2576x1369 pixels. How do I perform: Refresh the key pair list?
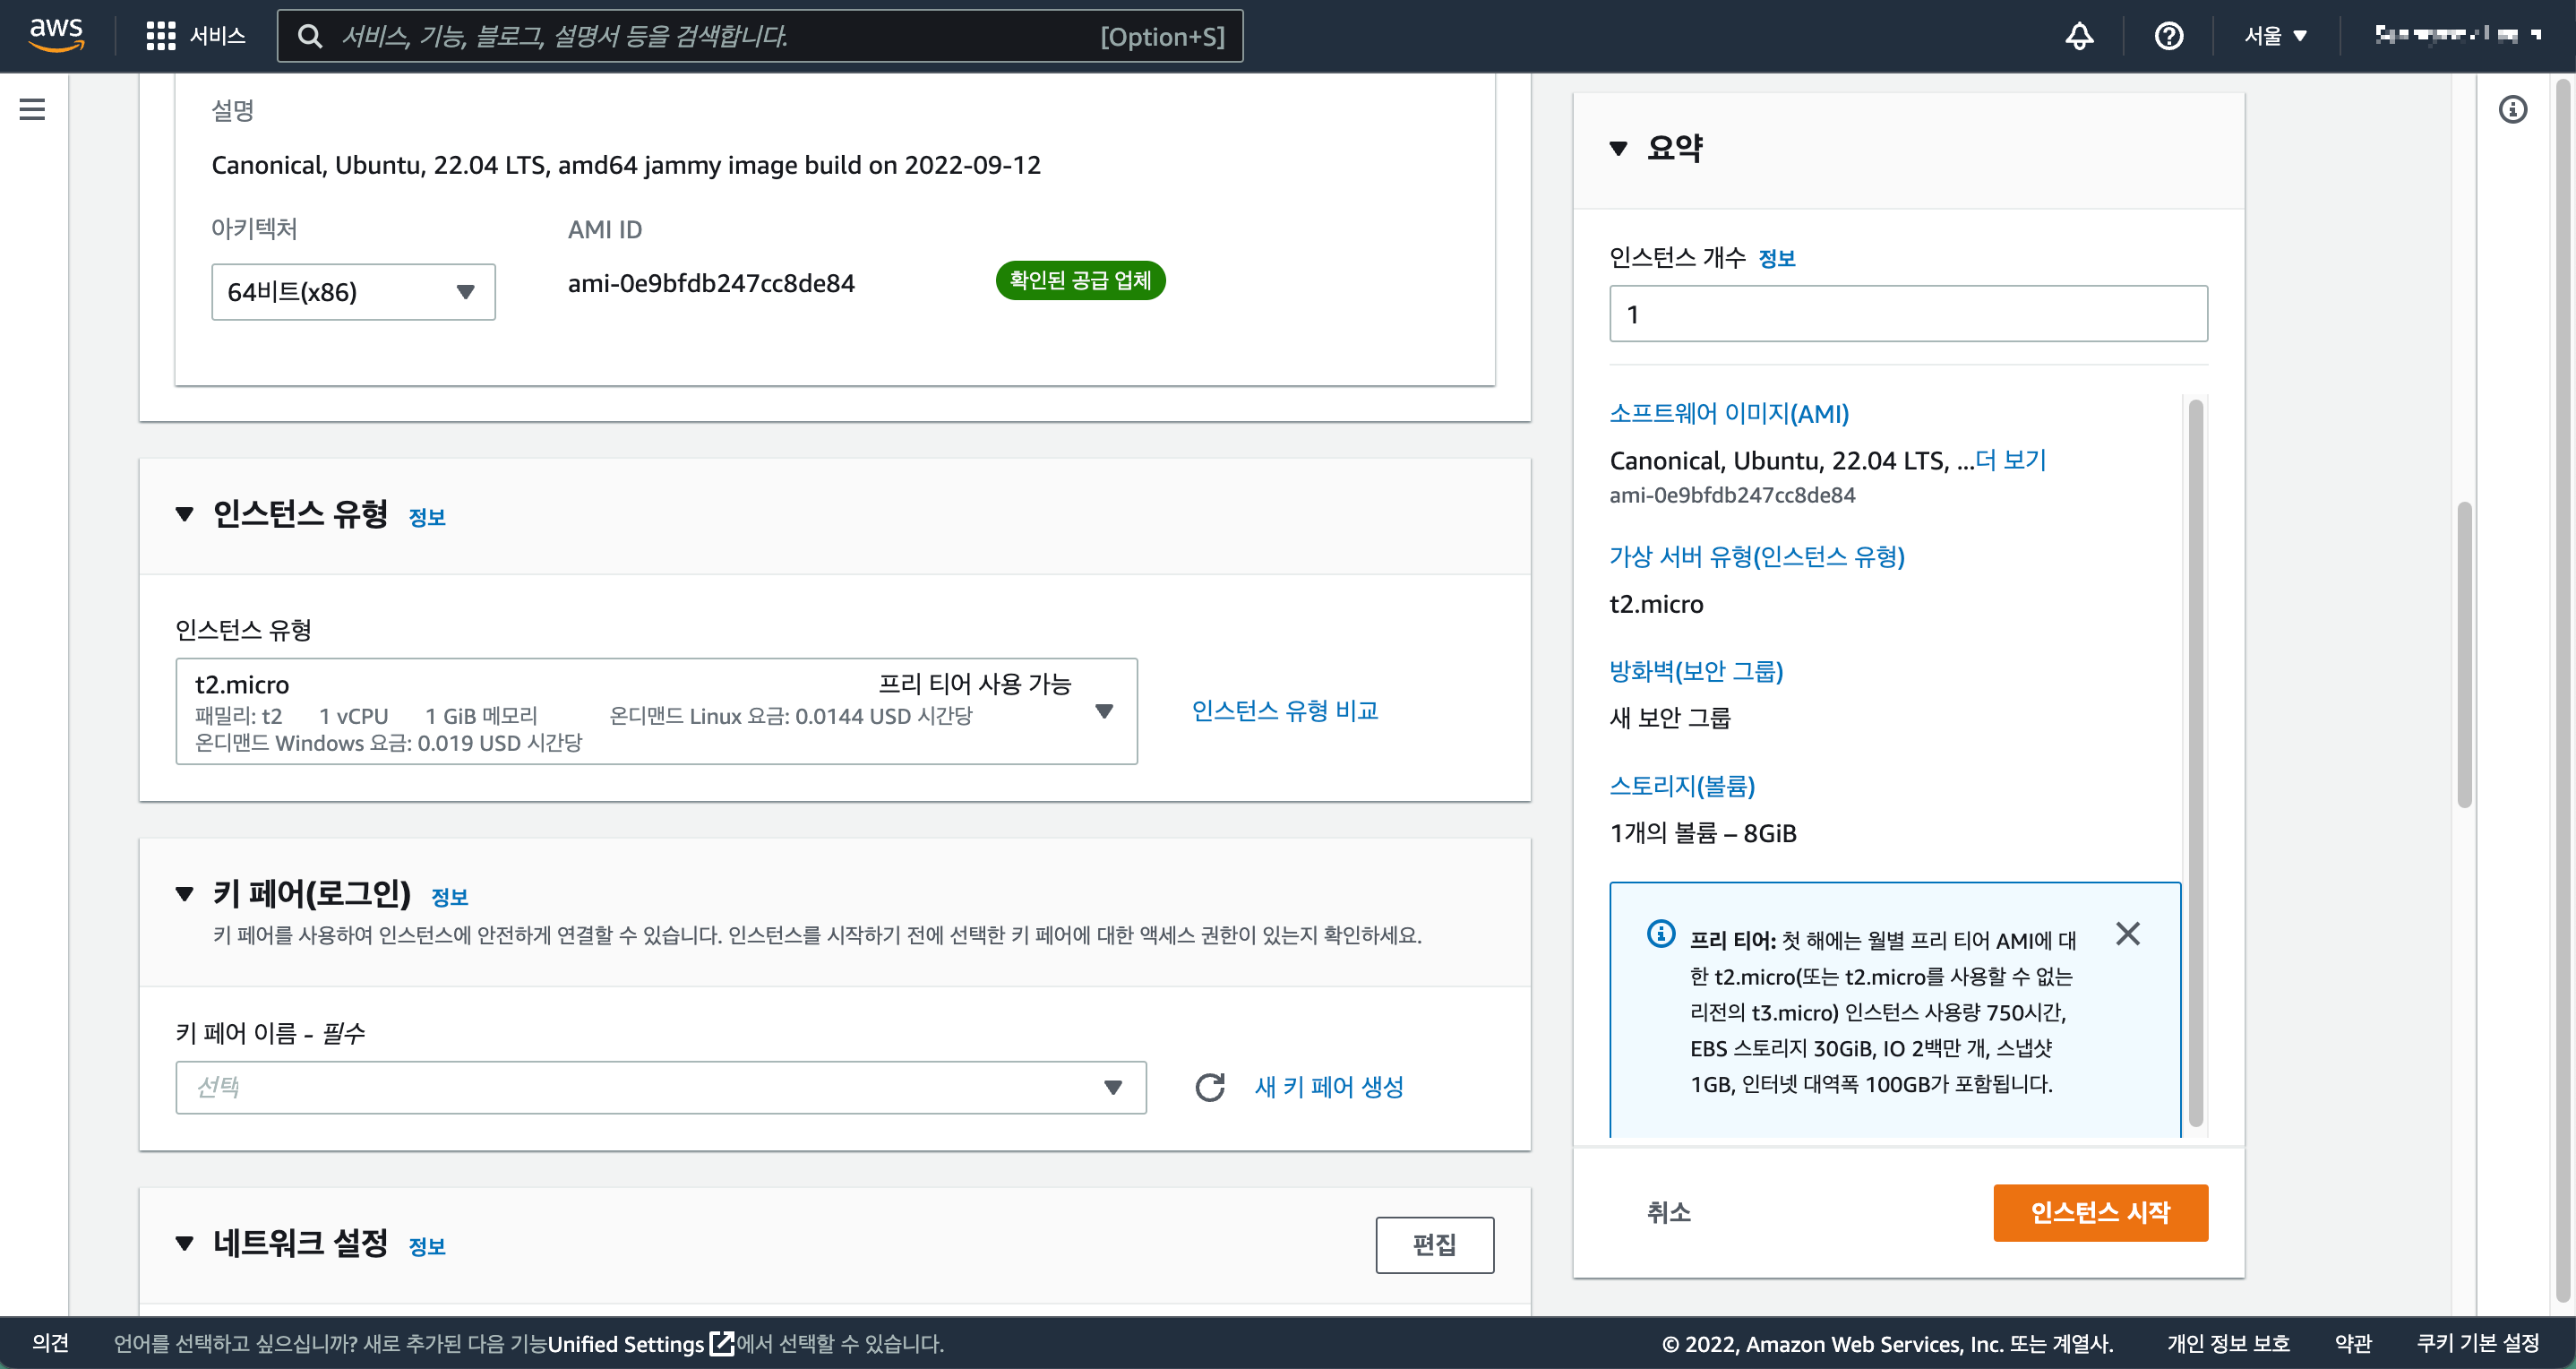pyautogui.click(x=1209, y=1087)
